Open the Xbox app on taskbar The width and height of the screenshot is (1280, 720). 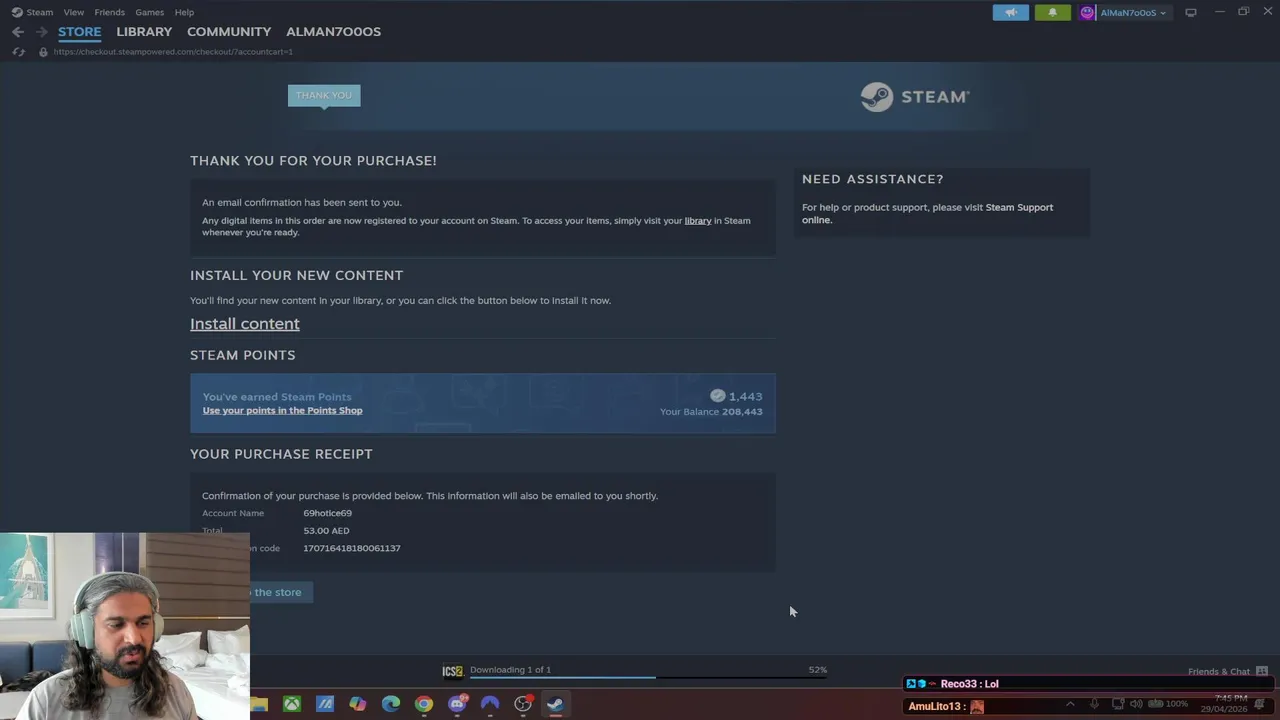[x=291, y=704]
